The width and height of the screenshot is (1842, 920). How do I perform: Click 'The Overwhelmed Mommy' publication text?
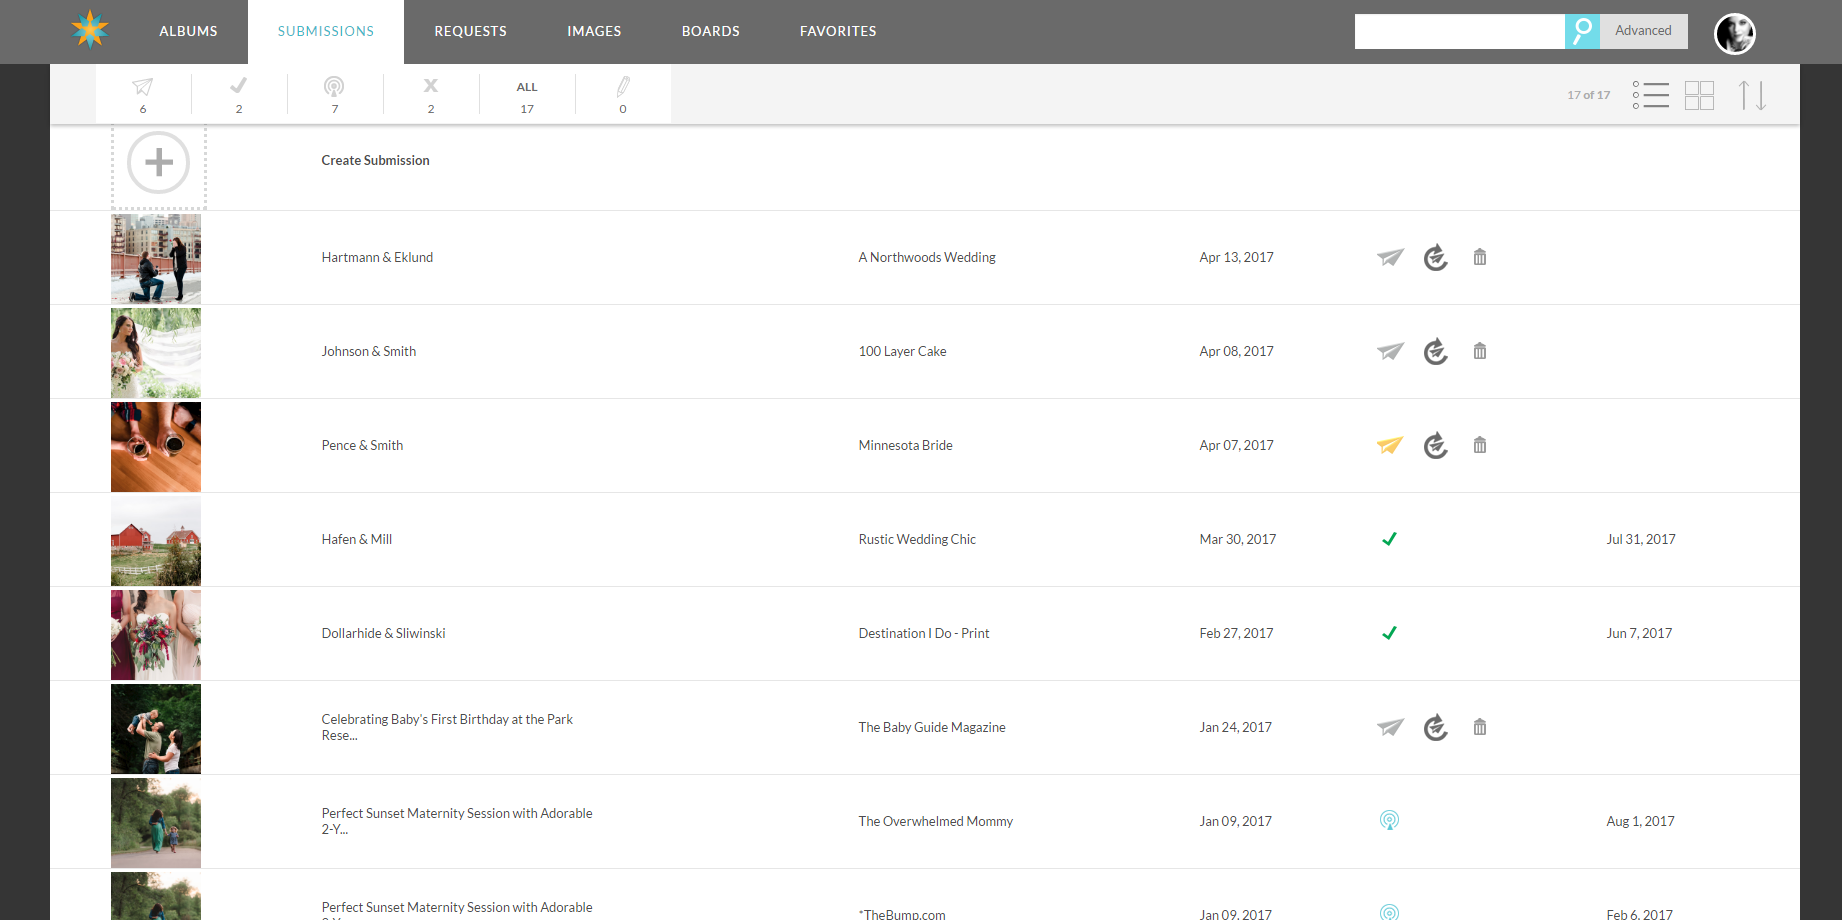(935, 821)
